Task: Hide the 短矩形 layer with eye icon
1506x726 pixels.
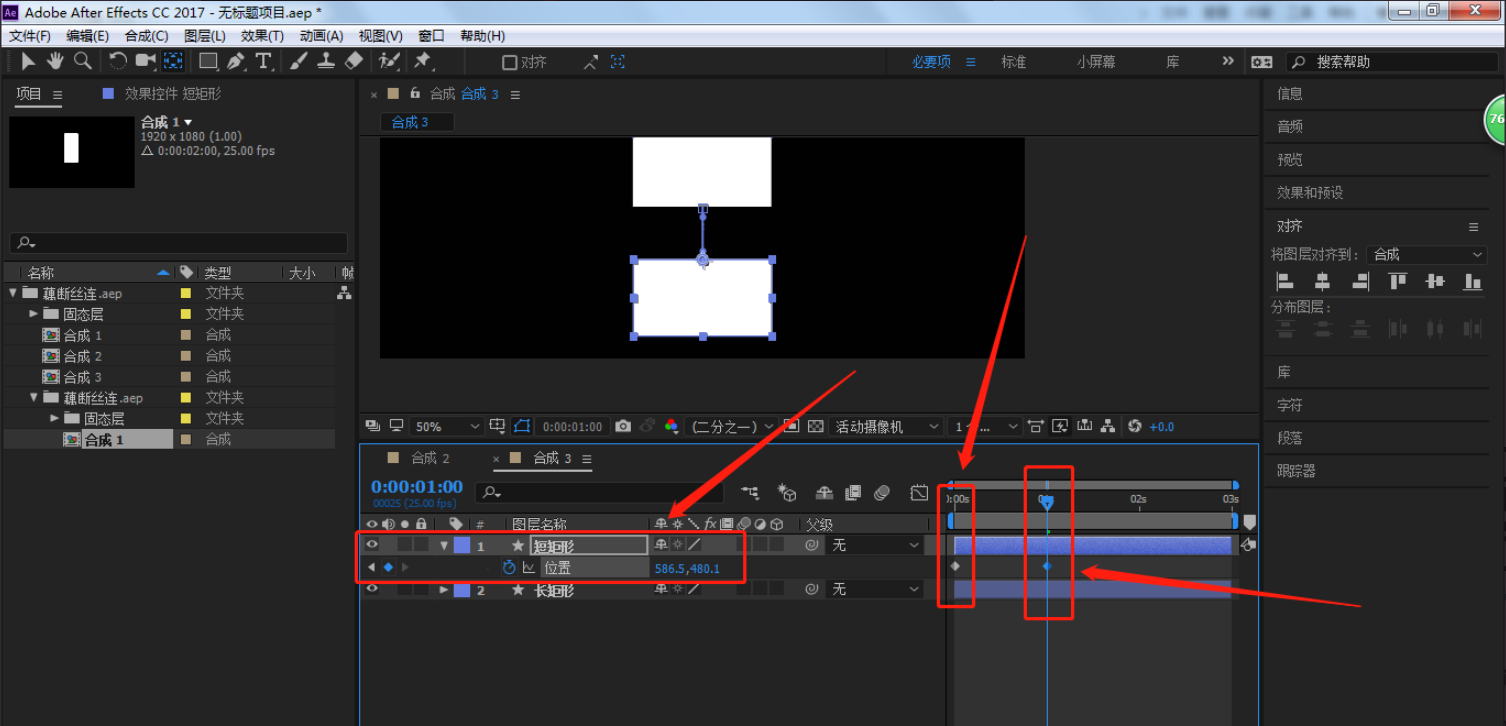Action: click(372, 545)
